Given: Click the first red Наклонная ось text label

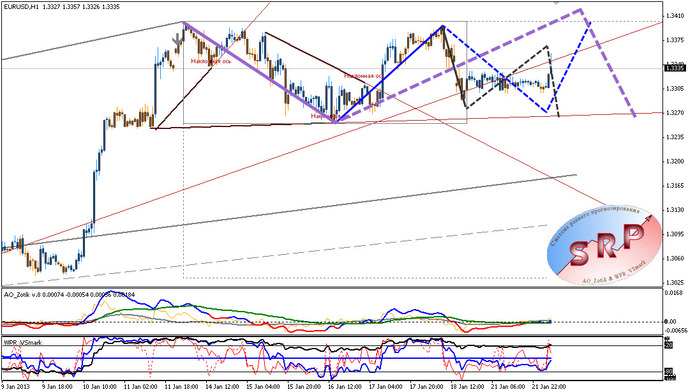Looking at the screenshot, I should tap(211, 61).
